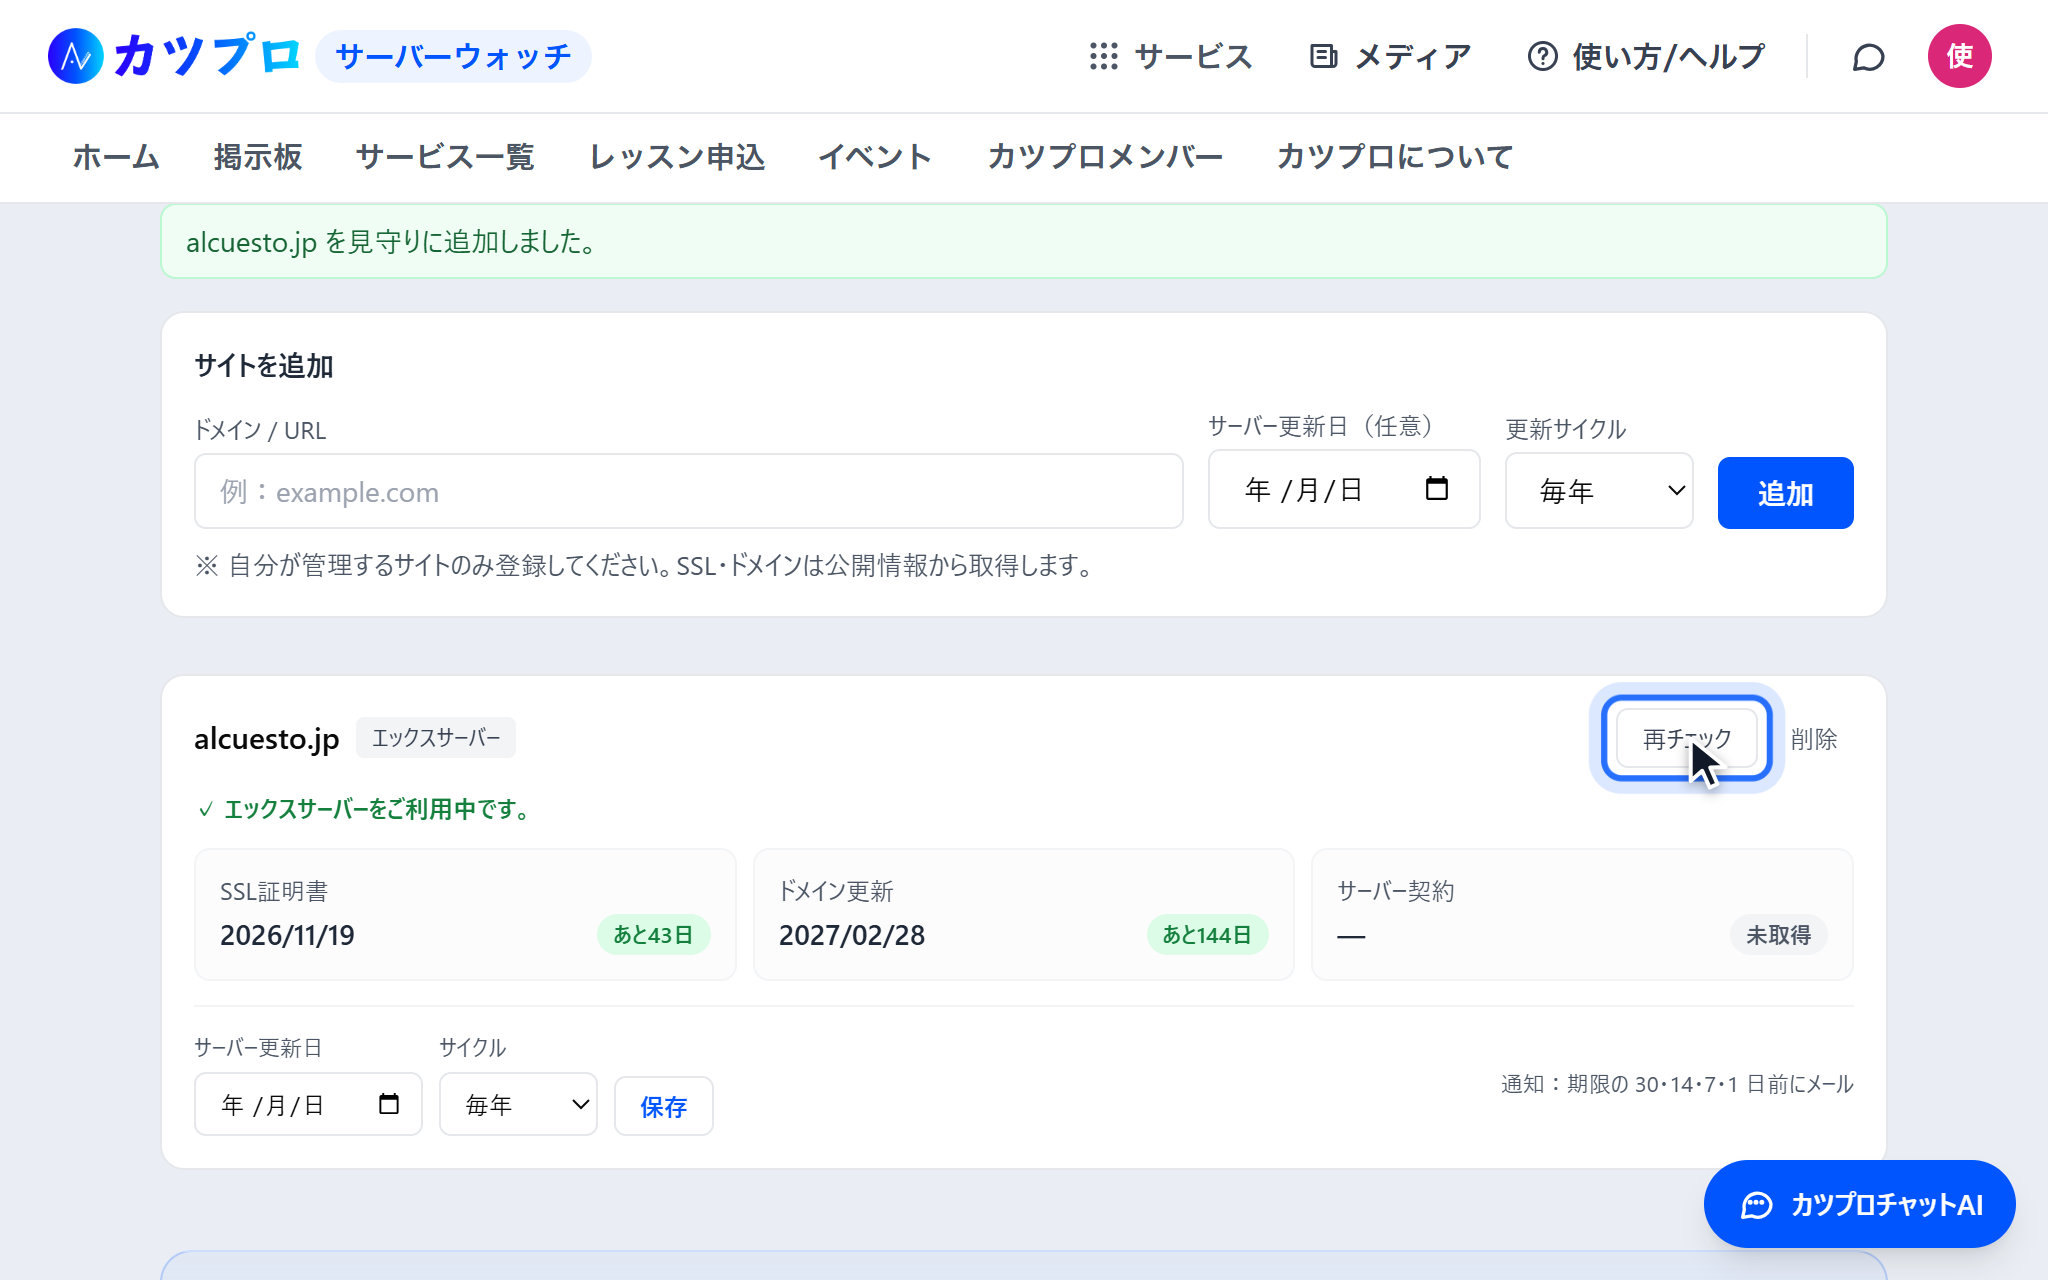Click the SSL証明書 card label
The height and width of the screenshot is (1280, 2048).
coord(274,891)
